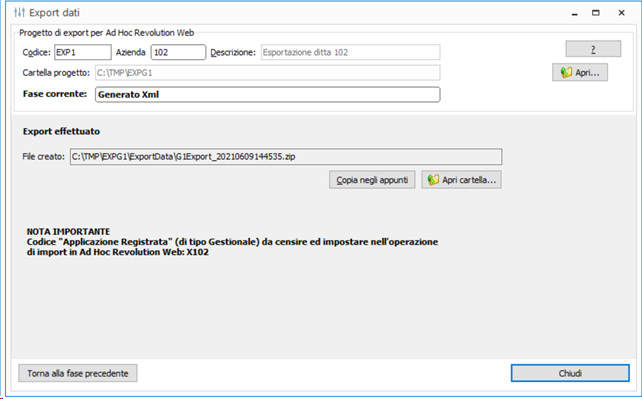Screen dimensions: 642x399
Task: Click the NOTA IMPORTANTE heading text
Action: pyautogui.click(x=68, y=232)
